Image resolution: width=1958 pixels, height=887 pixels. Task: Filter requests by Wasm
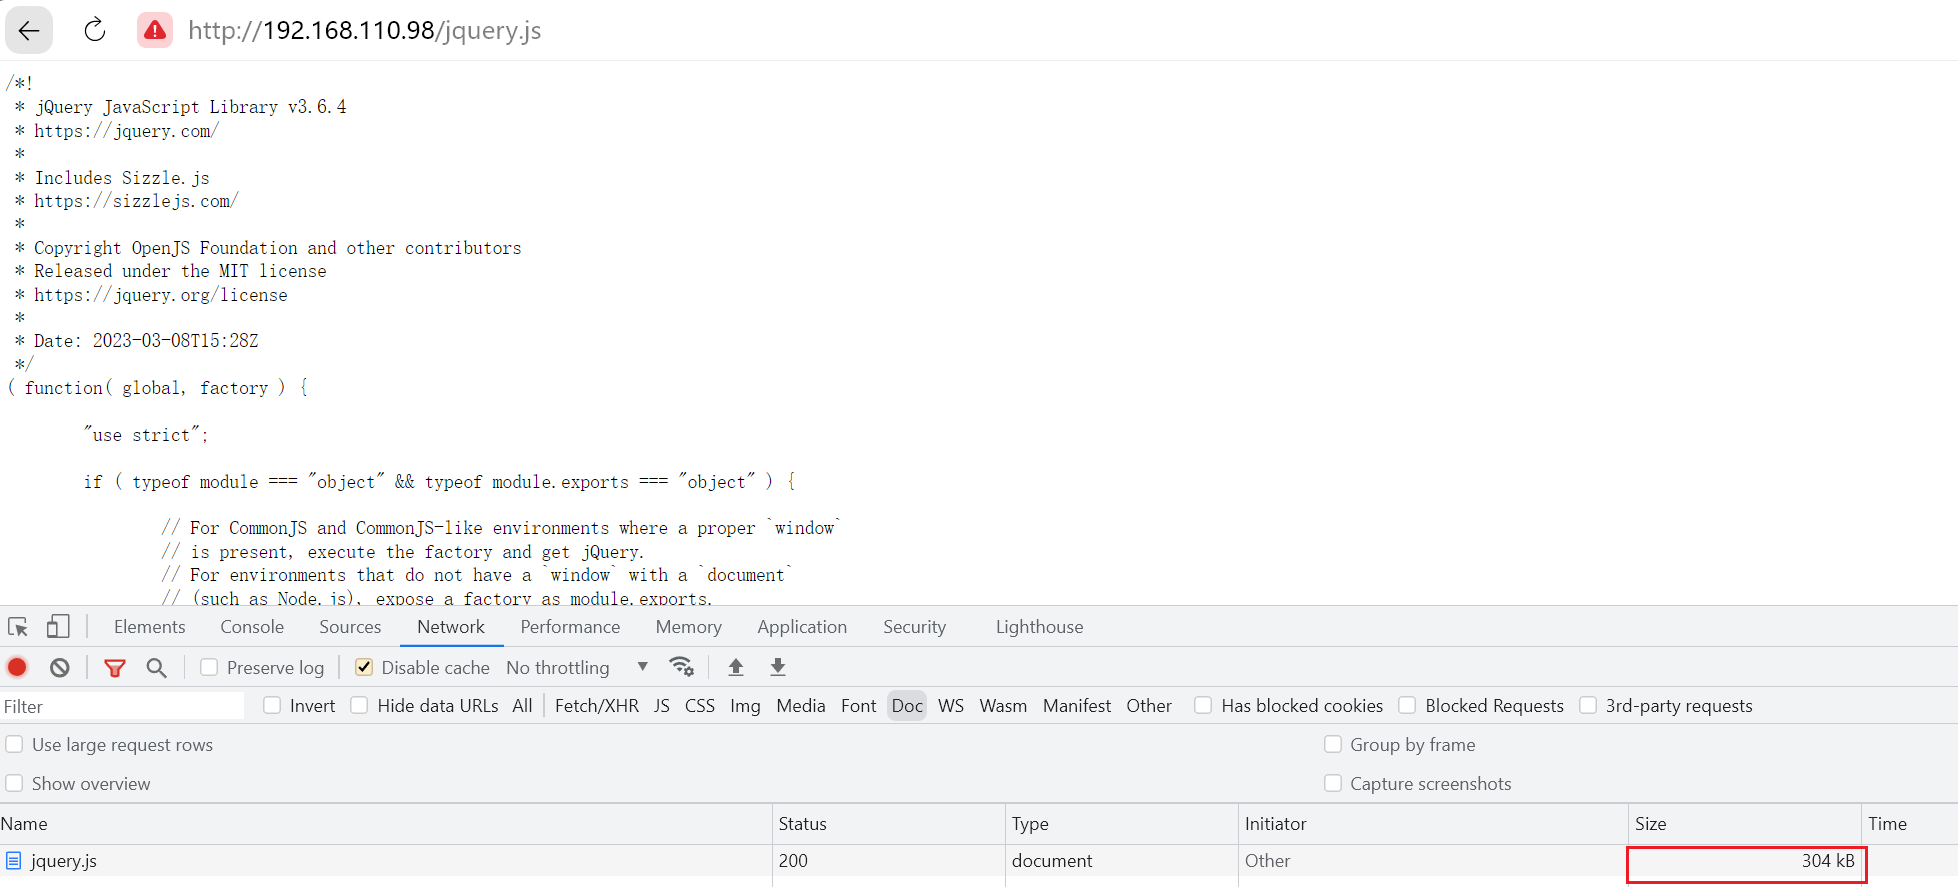pyautogui.click(x=1003, y=706)
